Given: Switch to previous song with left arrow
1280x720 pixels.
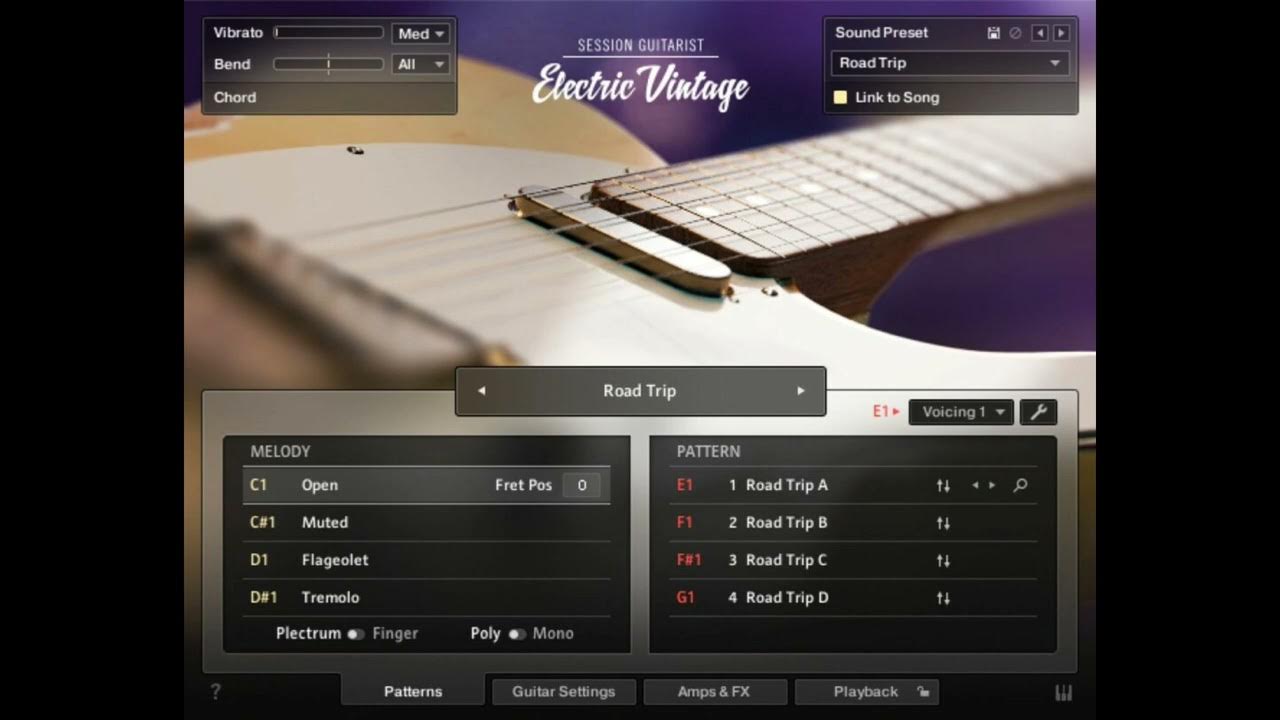Looking at the screenshot, I should pos(481,391).
